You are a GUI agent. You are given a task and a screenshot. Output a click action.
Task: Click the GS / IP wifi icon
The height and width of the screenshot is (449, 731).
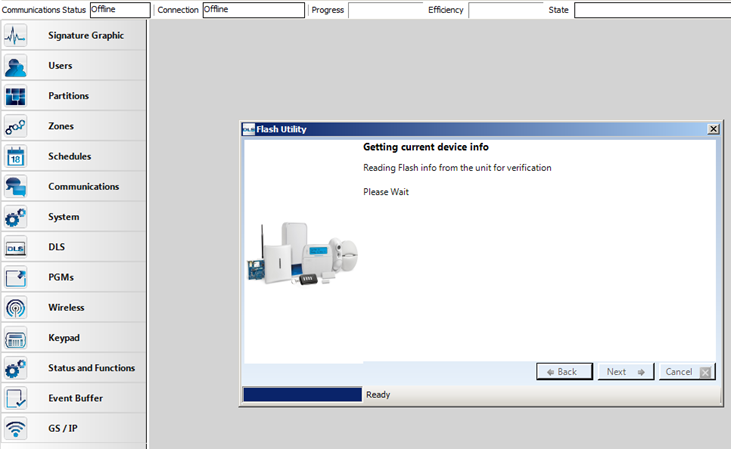15,429
